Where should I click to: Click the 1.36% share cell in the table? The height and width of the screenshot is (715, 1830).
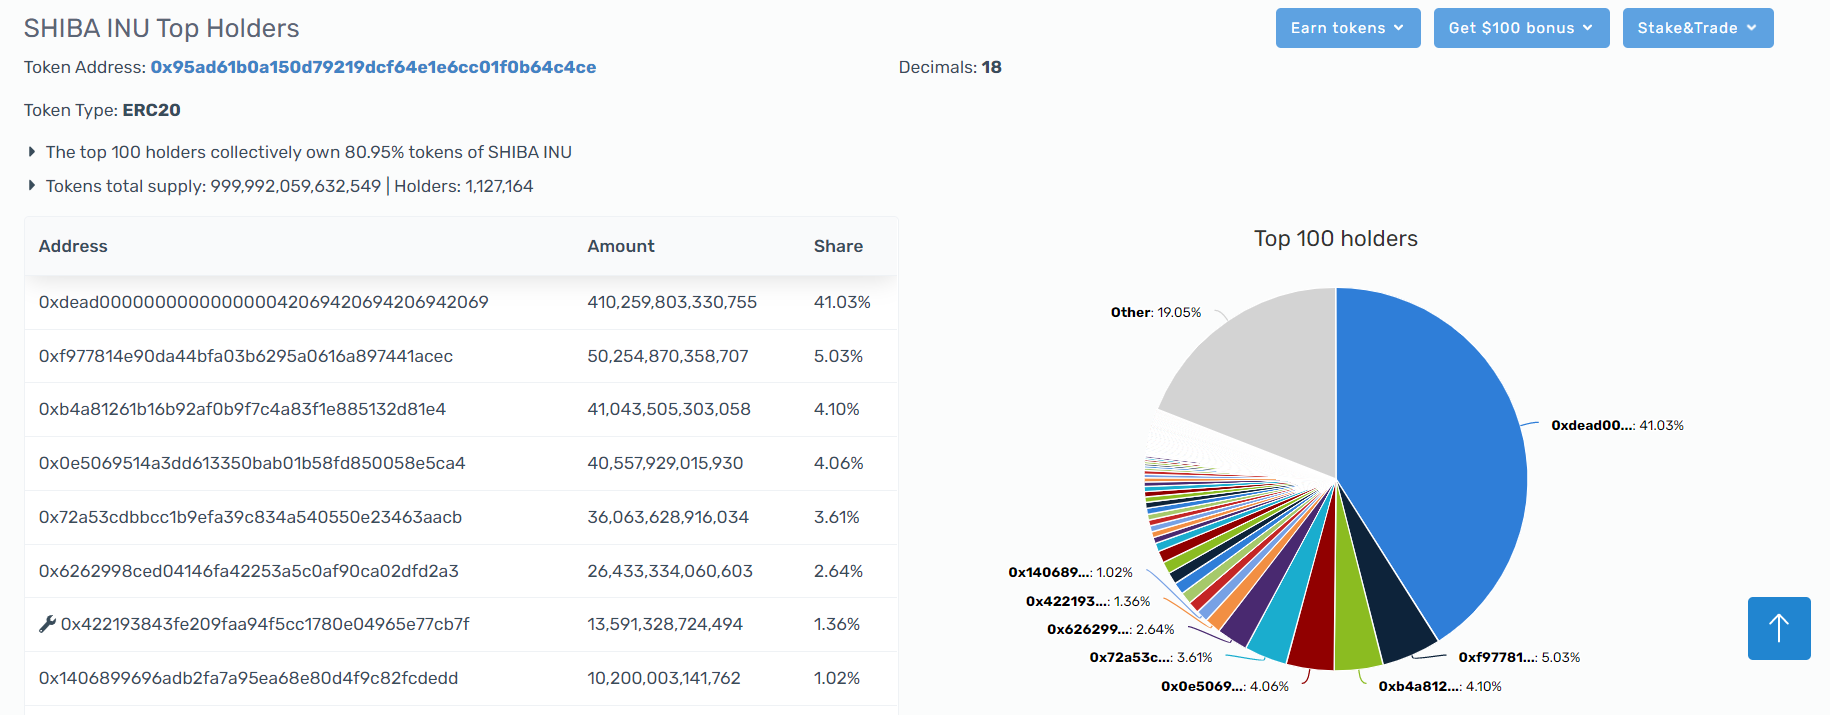(x=837, y=624)
